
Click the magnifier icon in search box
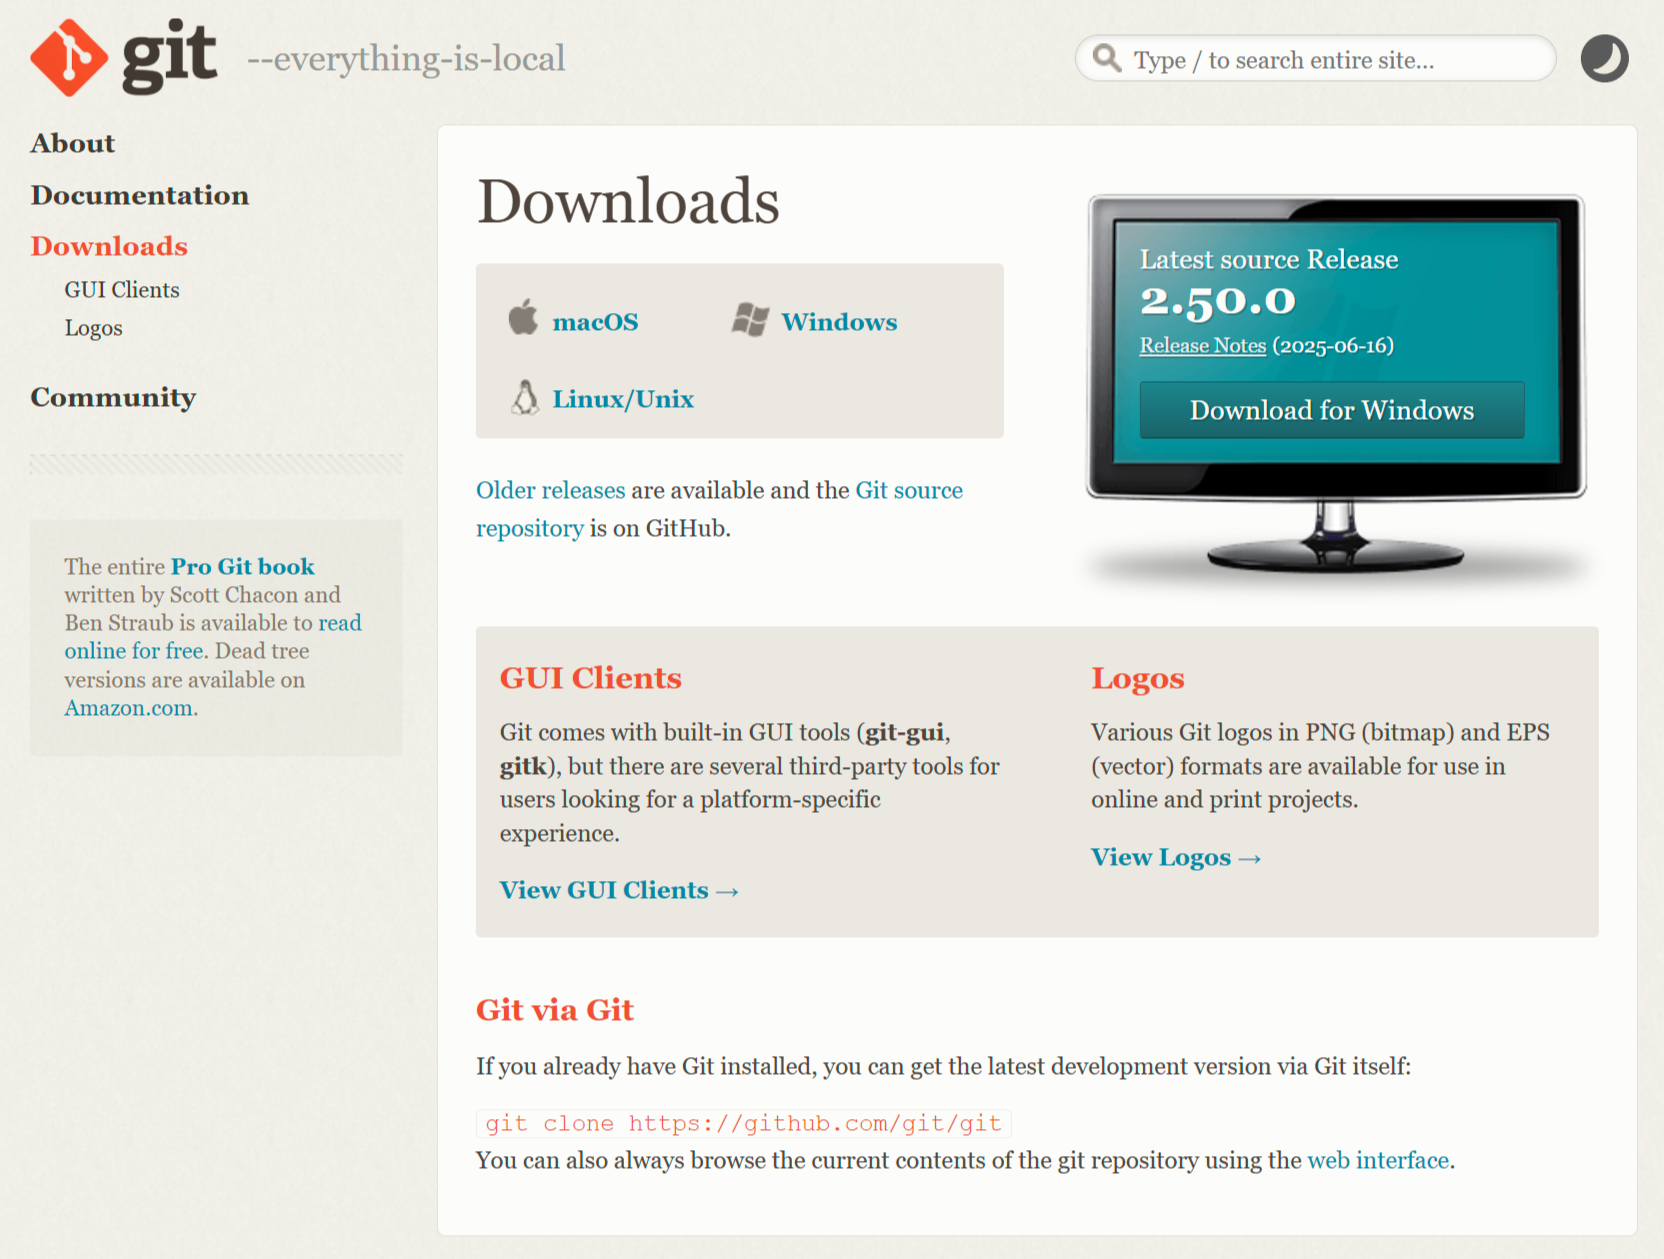click(x=1106, y=58)
